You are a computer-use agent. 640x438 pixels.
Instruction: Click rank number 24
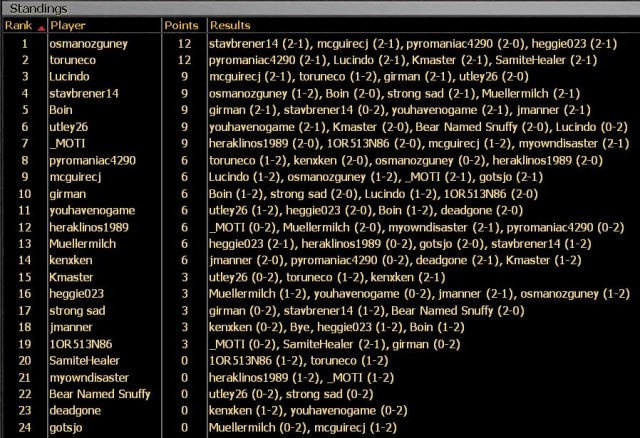tap(24, 428)
